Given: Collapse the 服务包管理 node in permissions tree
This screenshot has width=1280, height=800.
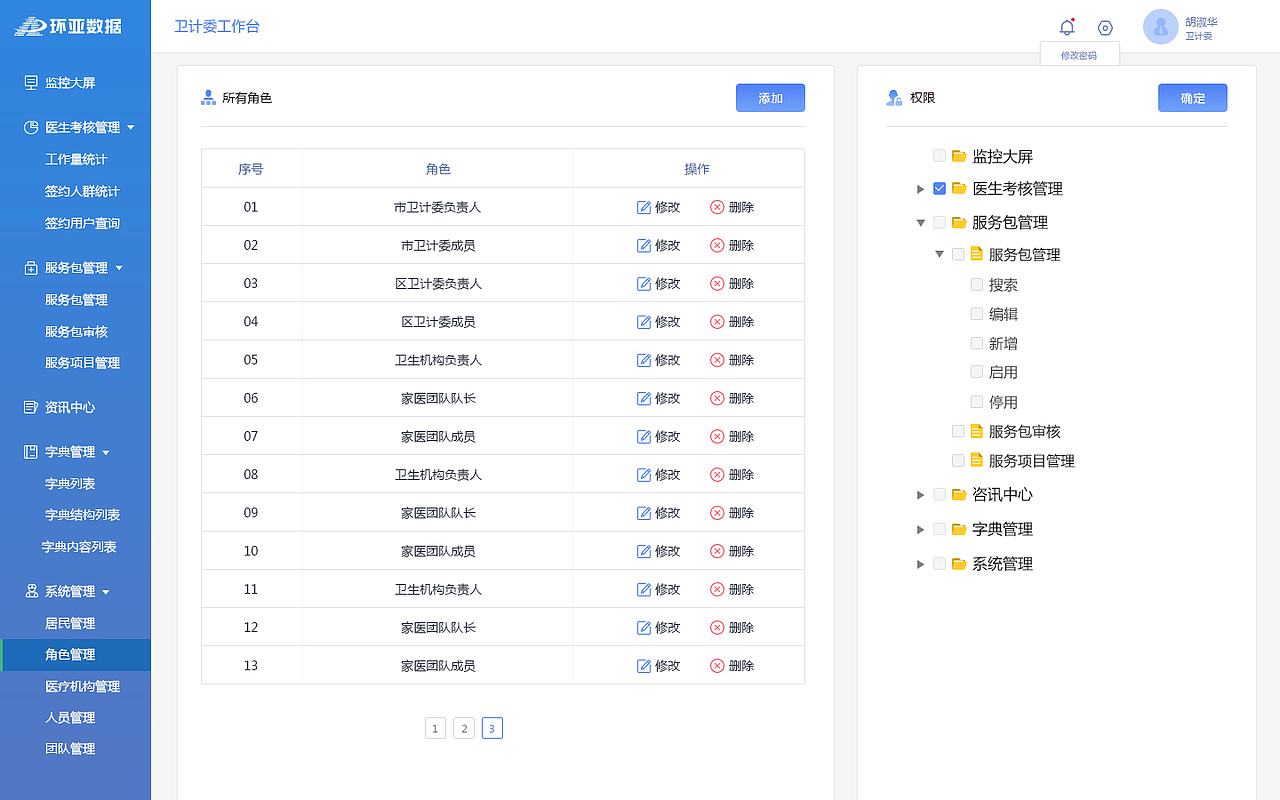Looking at the screenshot, I should pyautogui.click(x=921, y=222).
